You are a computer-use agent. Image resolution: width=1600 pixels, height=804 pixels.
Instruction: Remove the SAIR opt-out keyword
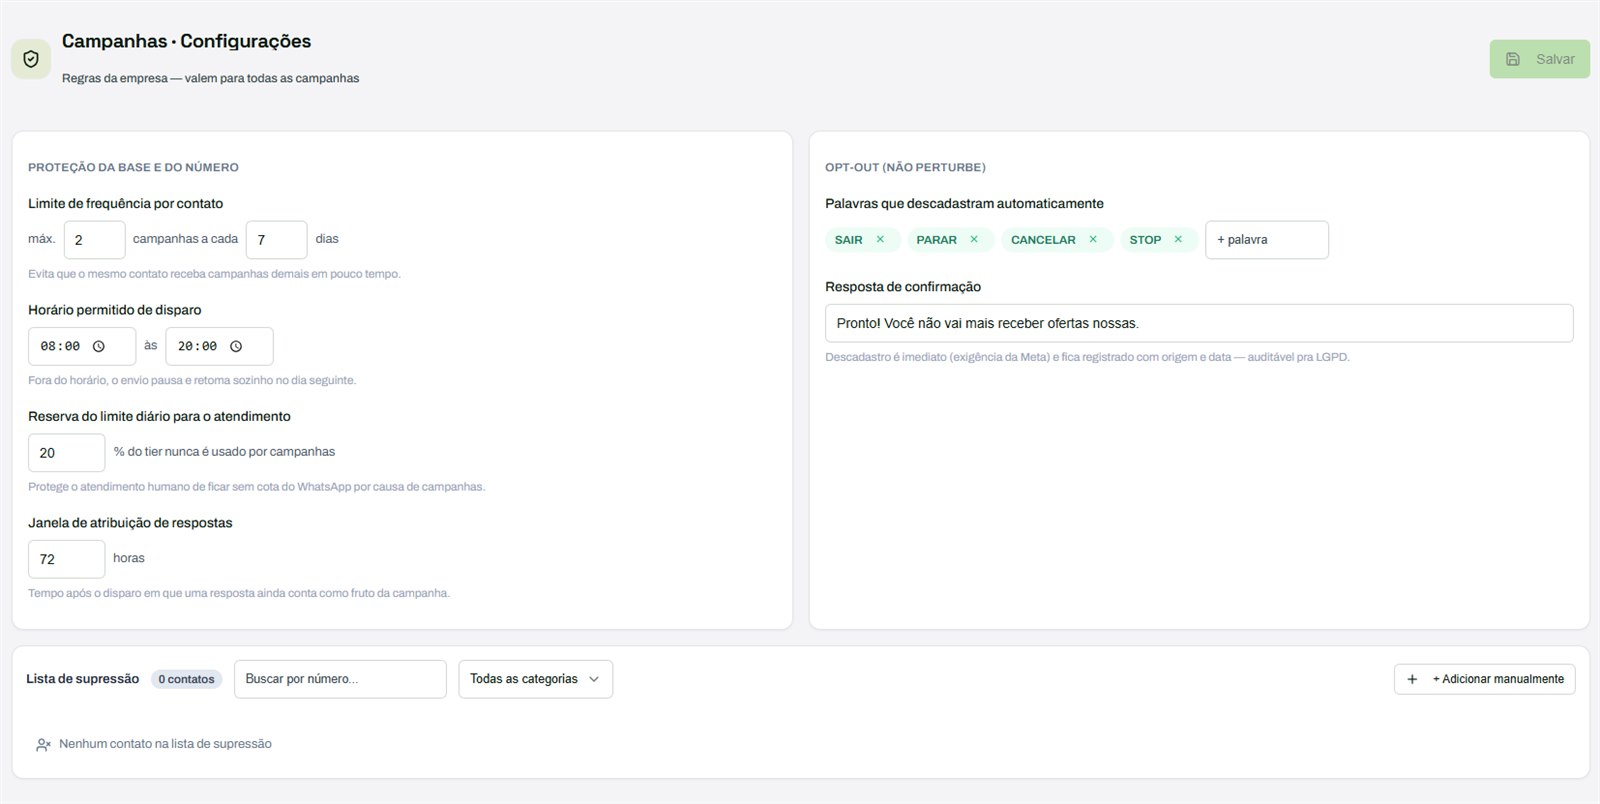click(880, 239)
